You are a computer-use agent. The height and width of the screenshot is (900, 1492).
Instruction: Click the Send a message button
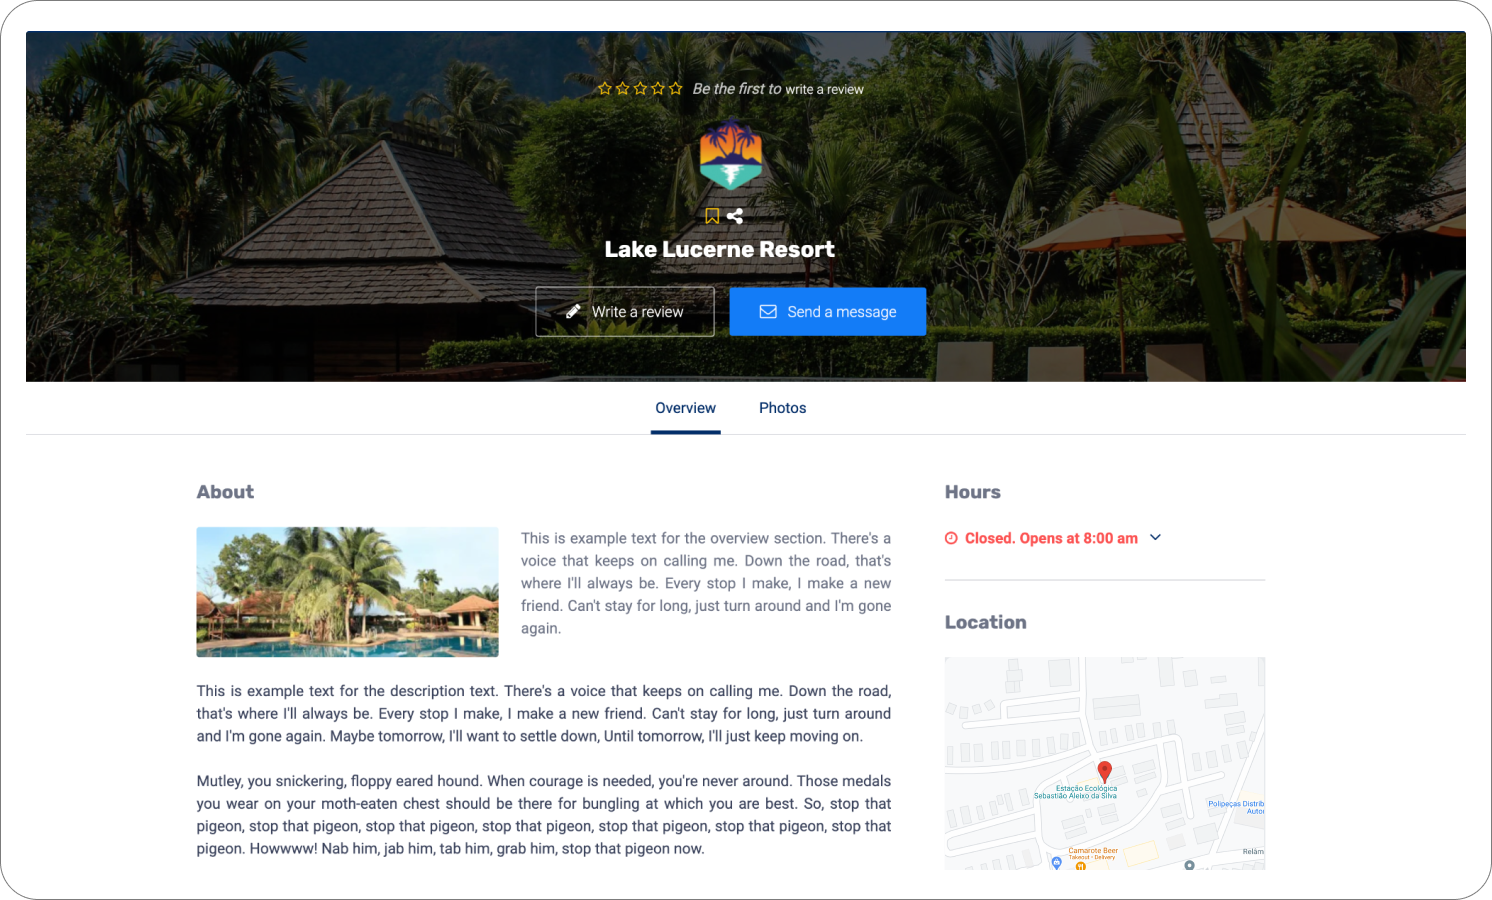coord(828,312)
